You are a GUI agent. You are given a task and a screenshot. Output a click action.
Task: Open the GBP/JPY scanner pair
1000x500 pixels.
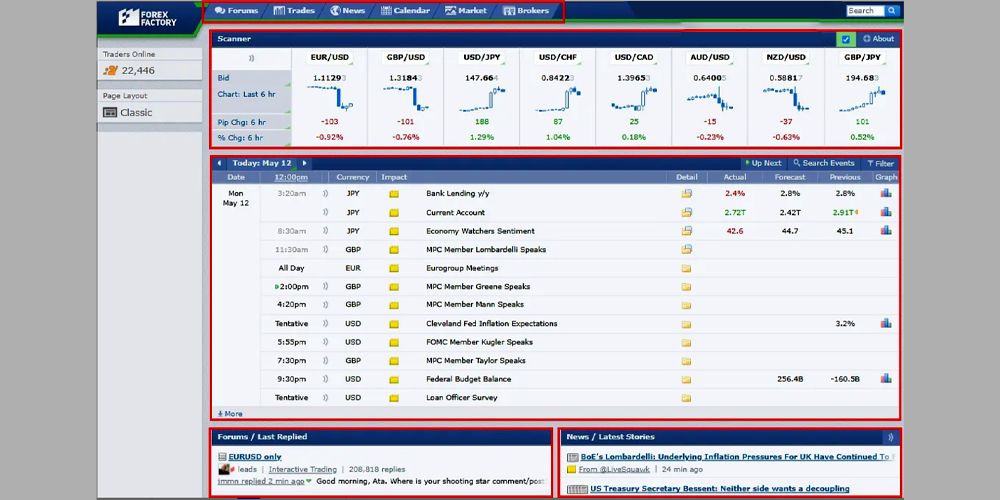[x=862, y=57]
